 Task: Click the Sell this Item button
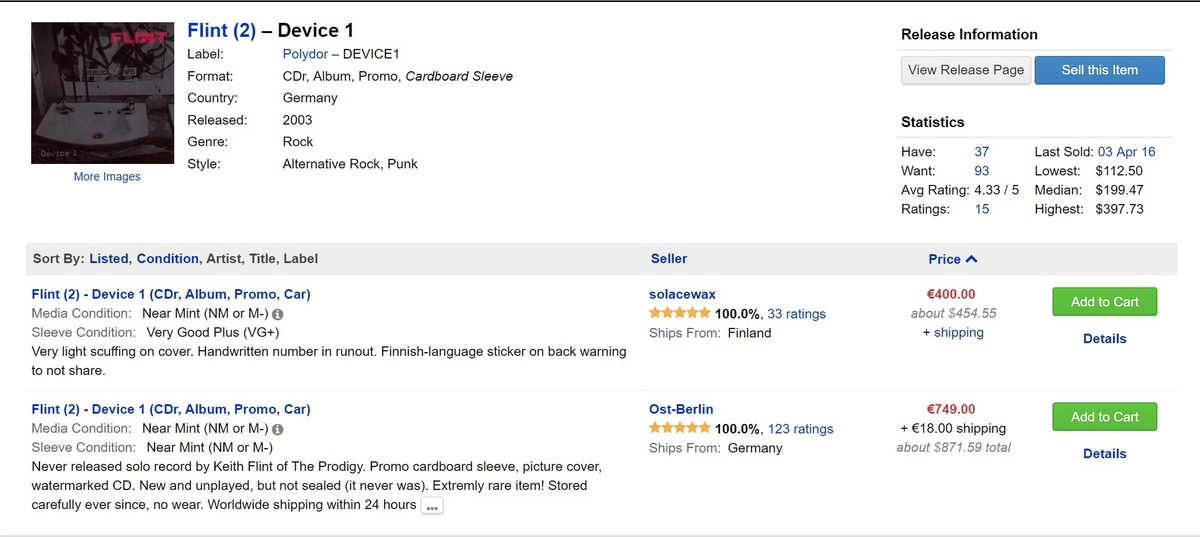point(1099,70)
